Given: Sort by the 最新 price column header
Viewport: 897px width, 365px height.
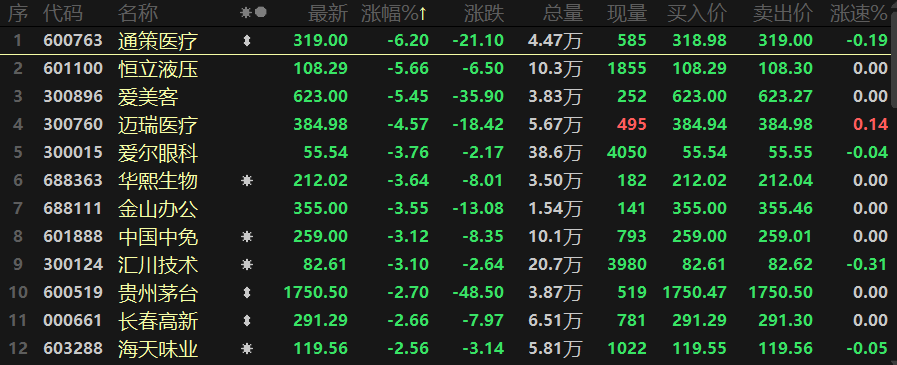Looking at the screenshot, I should coord(328,13).
